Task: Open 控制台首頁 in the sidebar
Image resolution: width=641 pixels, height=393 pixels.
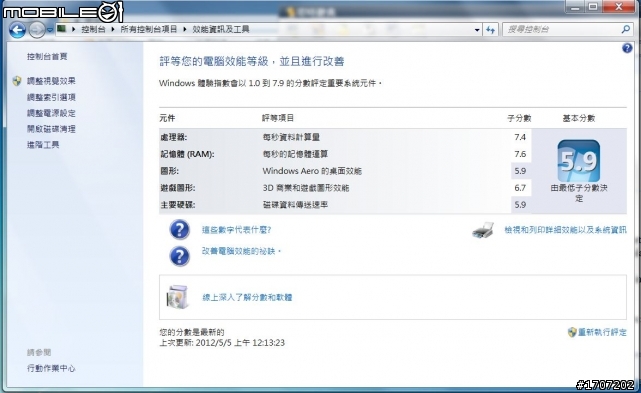Action: point(47,56)
